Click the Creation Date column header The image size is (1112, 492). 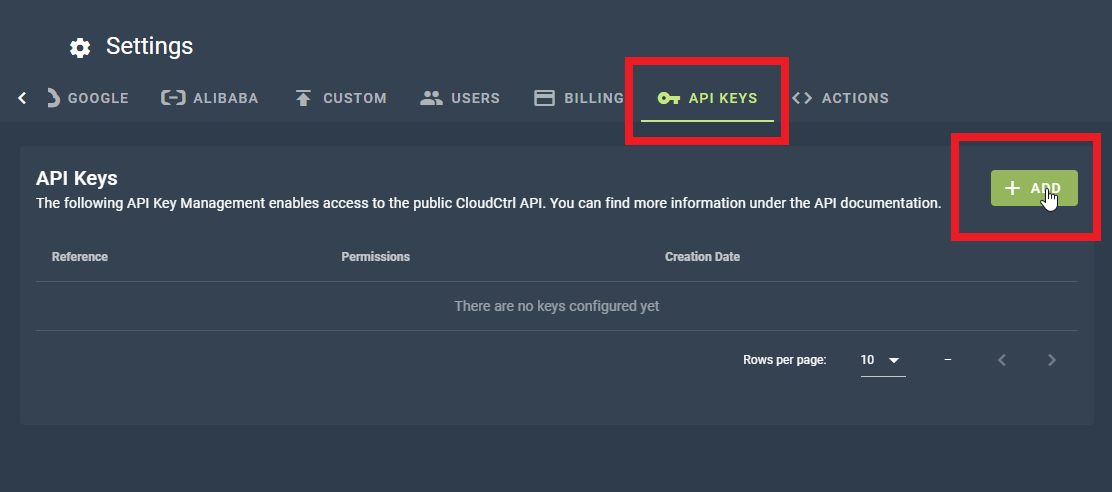pos(702,257)
